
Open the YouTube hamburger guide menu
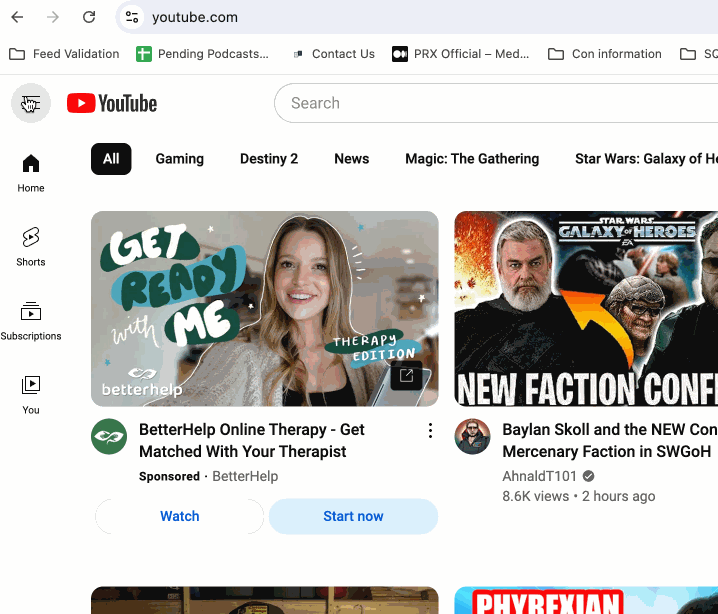pyautogui.click(x=31, y=103)
